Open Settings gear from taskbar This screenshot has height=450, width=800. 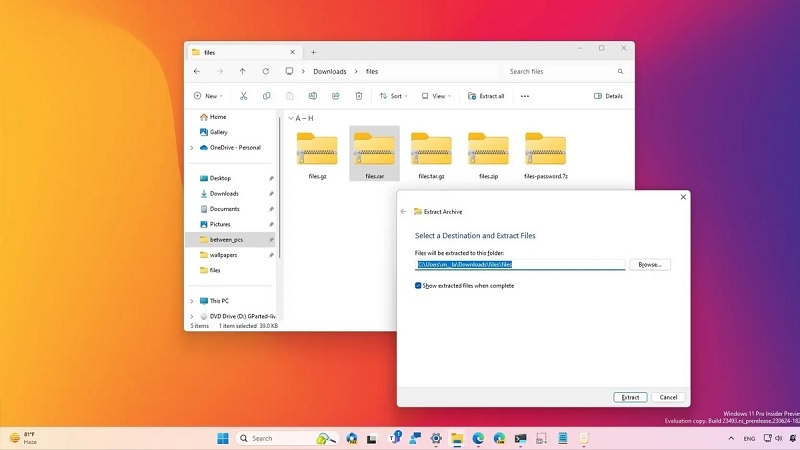click(x=436, y=438)
